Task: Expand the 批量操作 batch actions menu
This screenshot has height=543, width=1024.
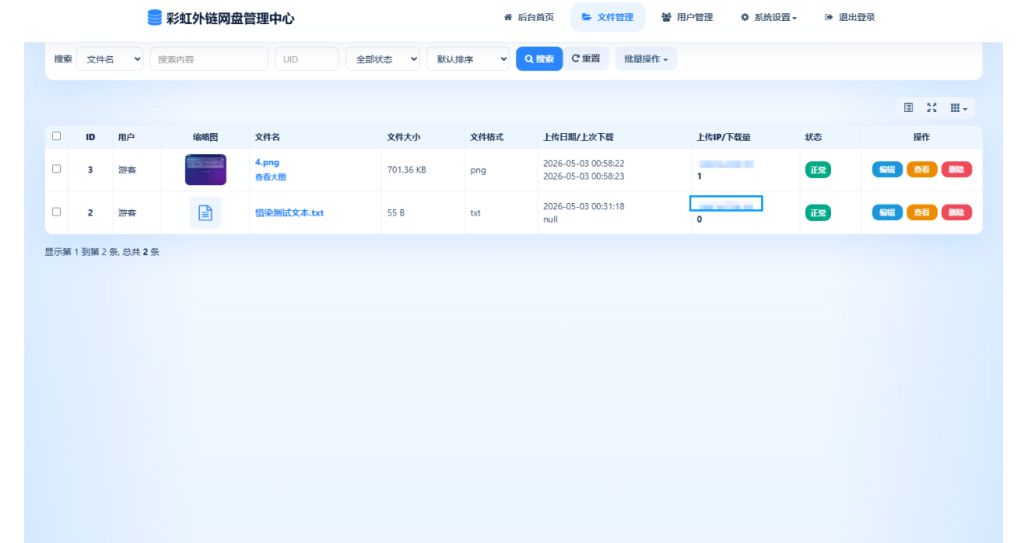Action: click(646, 59)
